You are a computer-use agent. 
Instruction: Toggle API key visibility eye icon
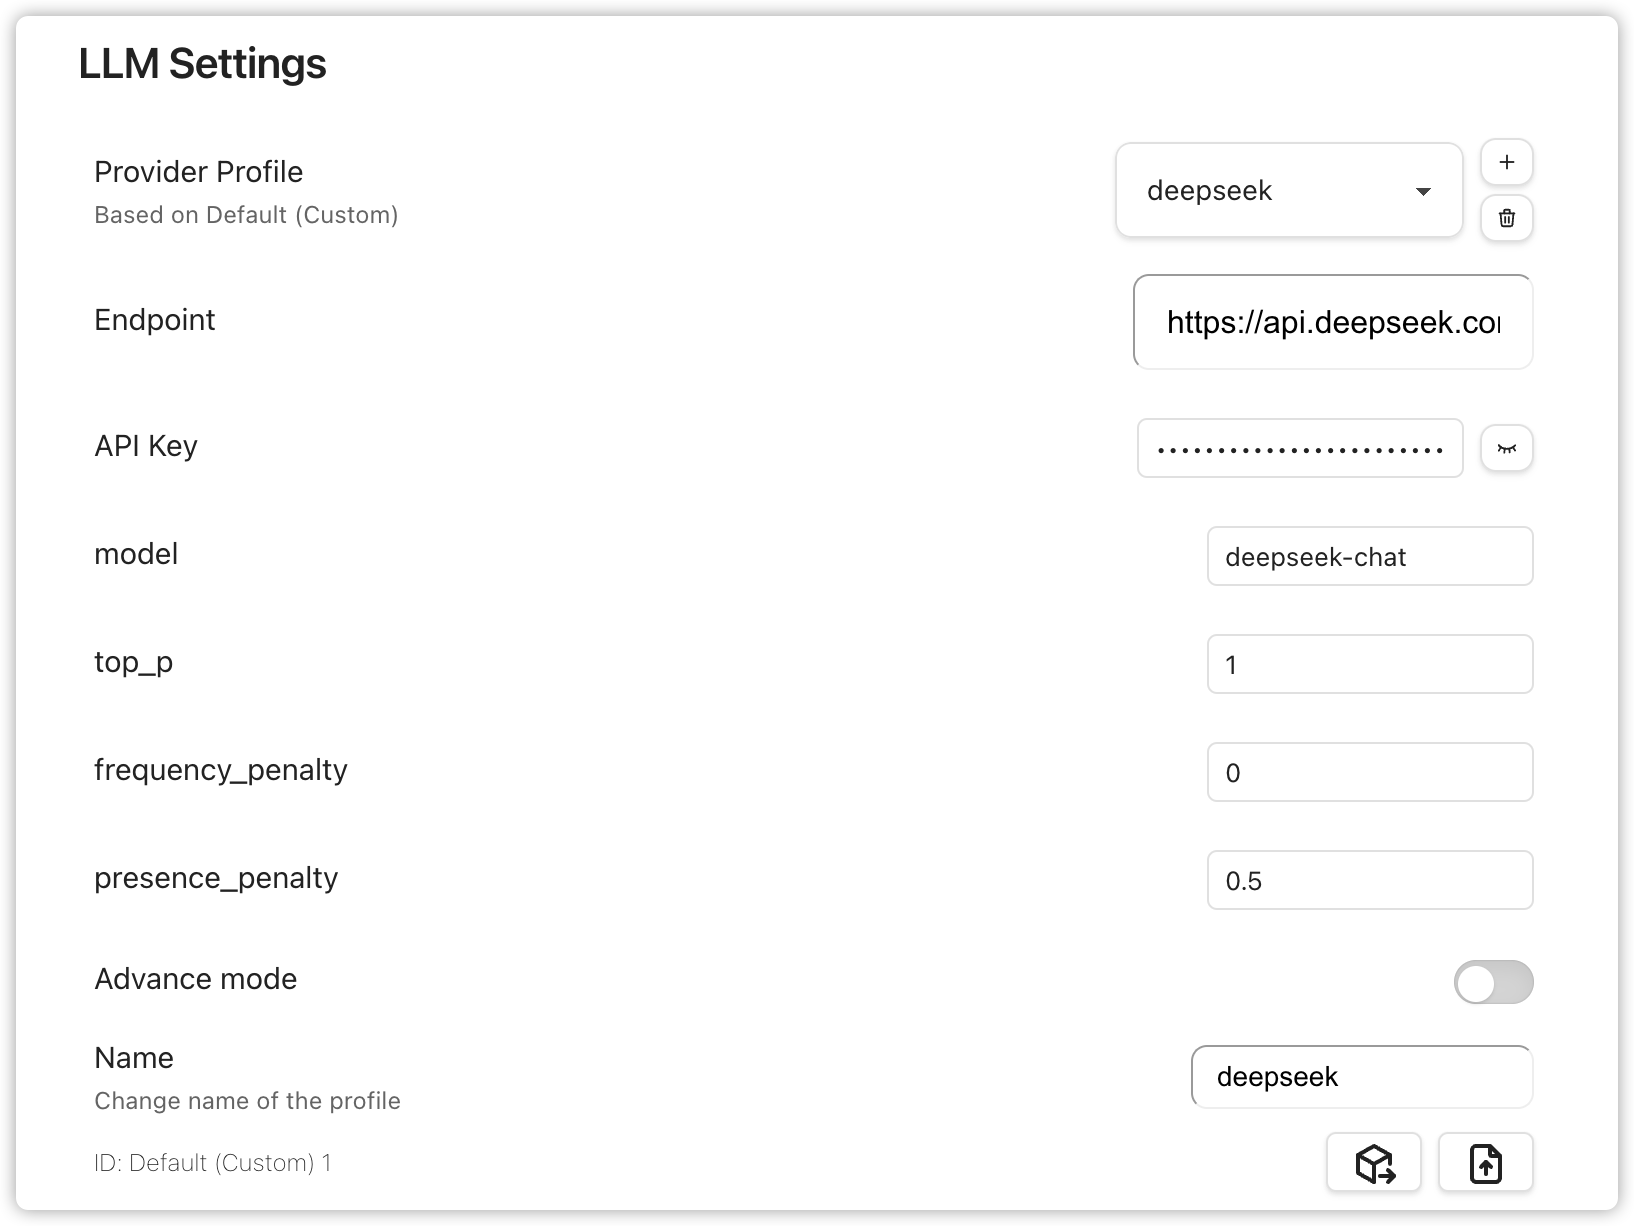tap(1506, 448)
